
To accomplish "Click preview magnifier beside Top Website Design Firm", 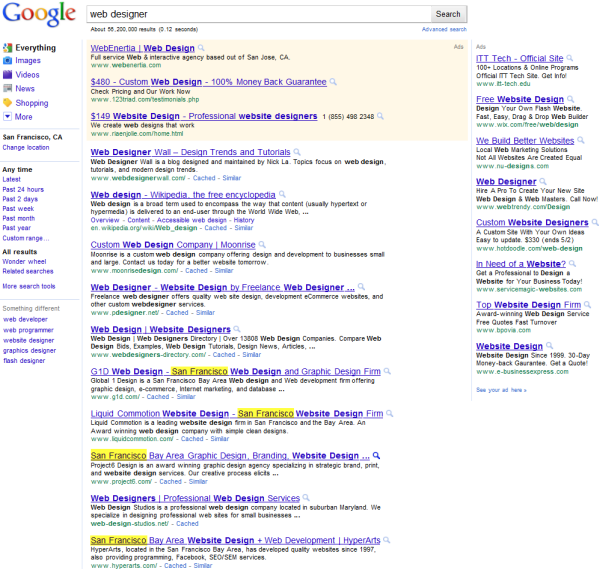I will pos(587,305).
